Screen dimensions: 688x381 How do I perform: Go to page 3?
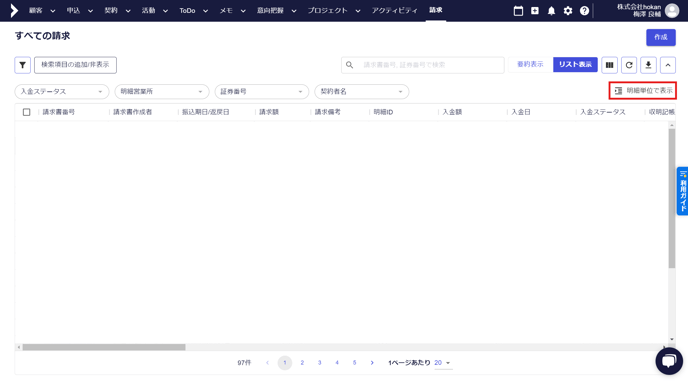click(319, 363)
